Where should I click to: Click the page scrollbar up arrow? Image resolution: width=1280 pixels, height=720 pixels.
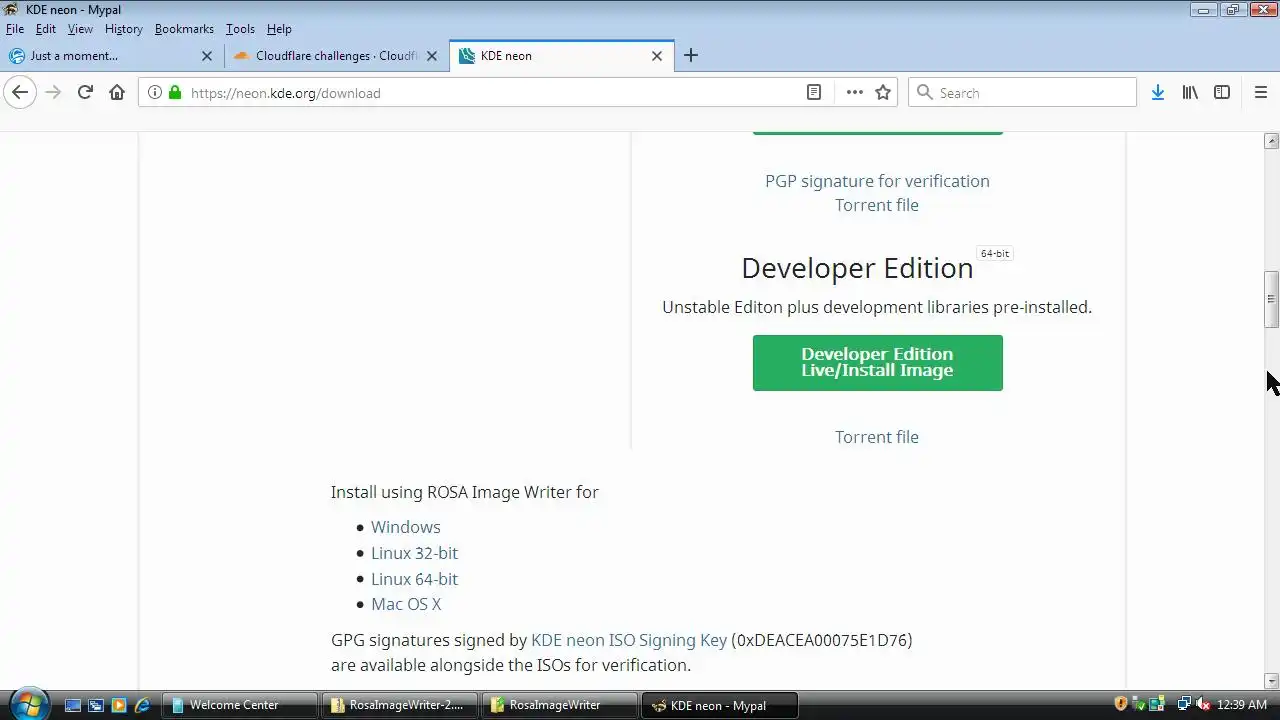pyautogui.click(x=1272, y=141)
